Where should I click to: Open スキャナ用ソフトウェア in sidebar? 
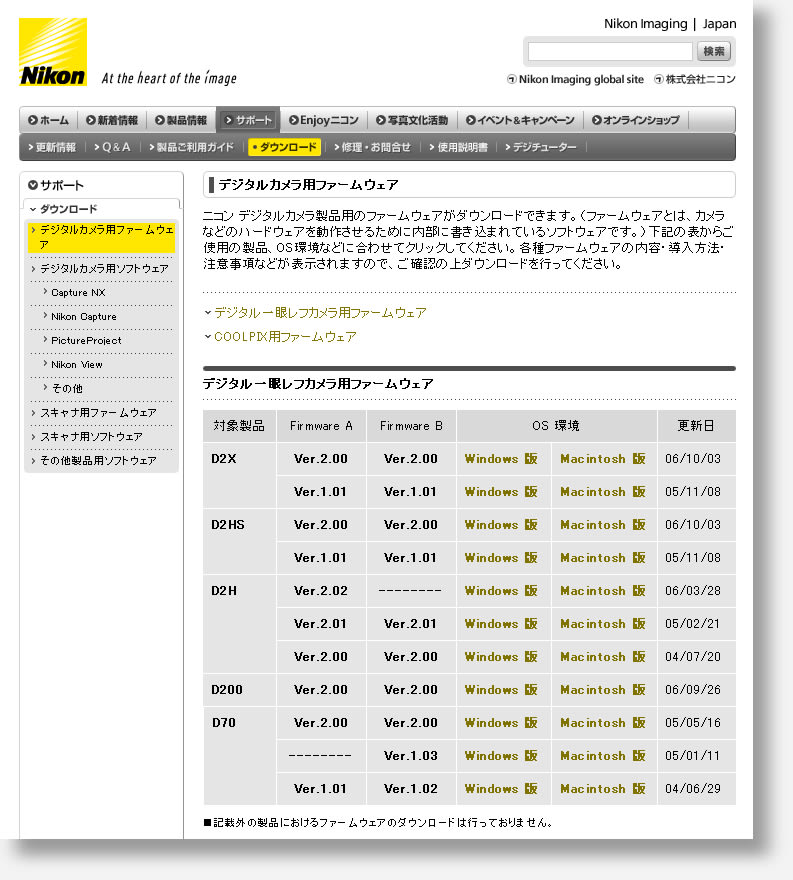click(x=86, y=437)
